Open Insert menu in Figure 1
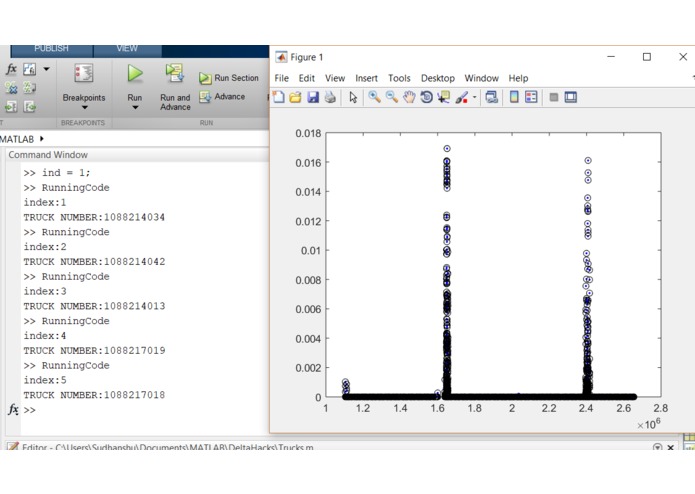This screenshot has width=695, height=494. [x=366, y=78]
